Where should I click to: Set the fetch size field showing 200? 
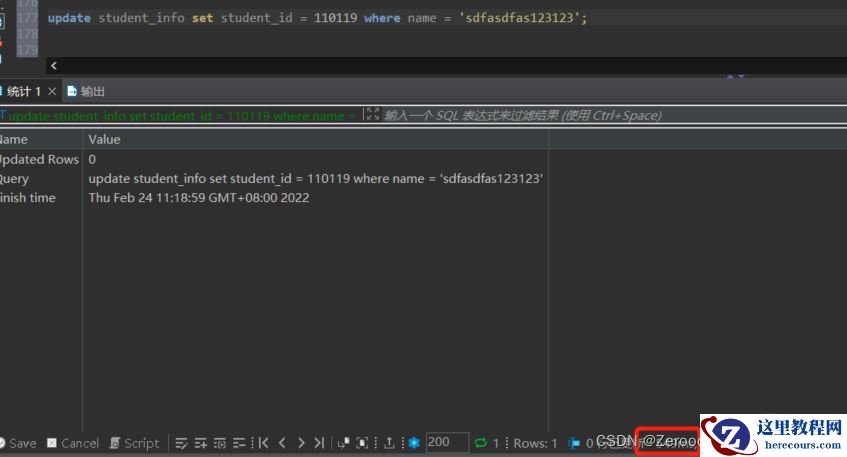(447, 442)
